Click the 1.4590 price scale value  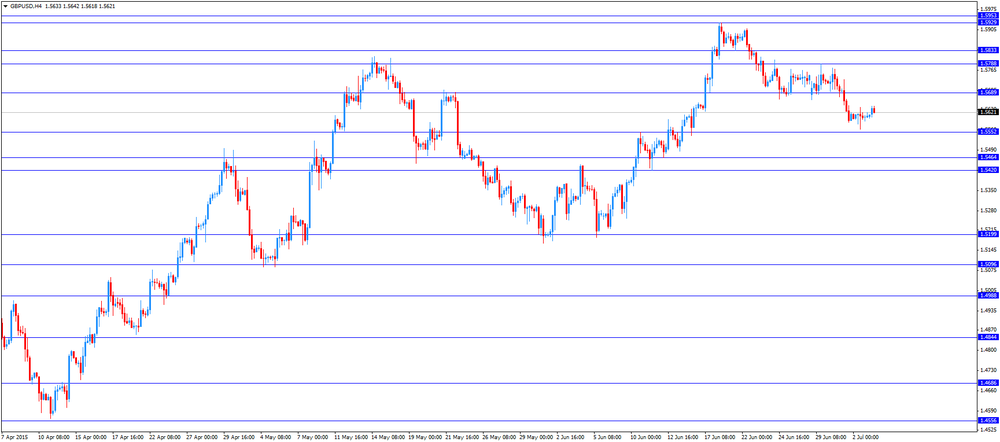(989, 411)
